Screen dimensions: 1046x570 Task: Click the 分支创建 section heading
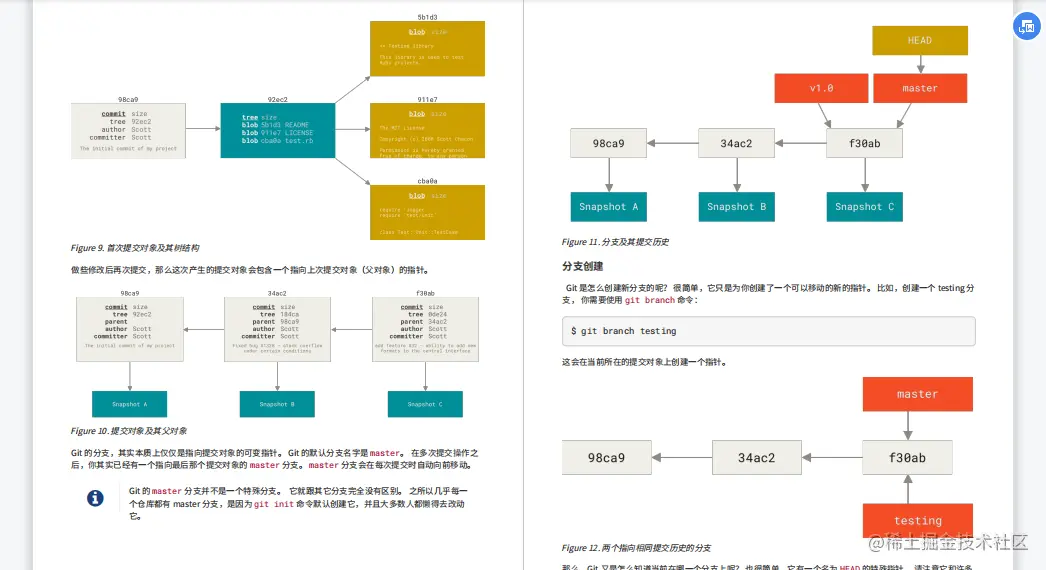click(582, 266)
